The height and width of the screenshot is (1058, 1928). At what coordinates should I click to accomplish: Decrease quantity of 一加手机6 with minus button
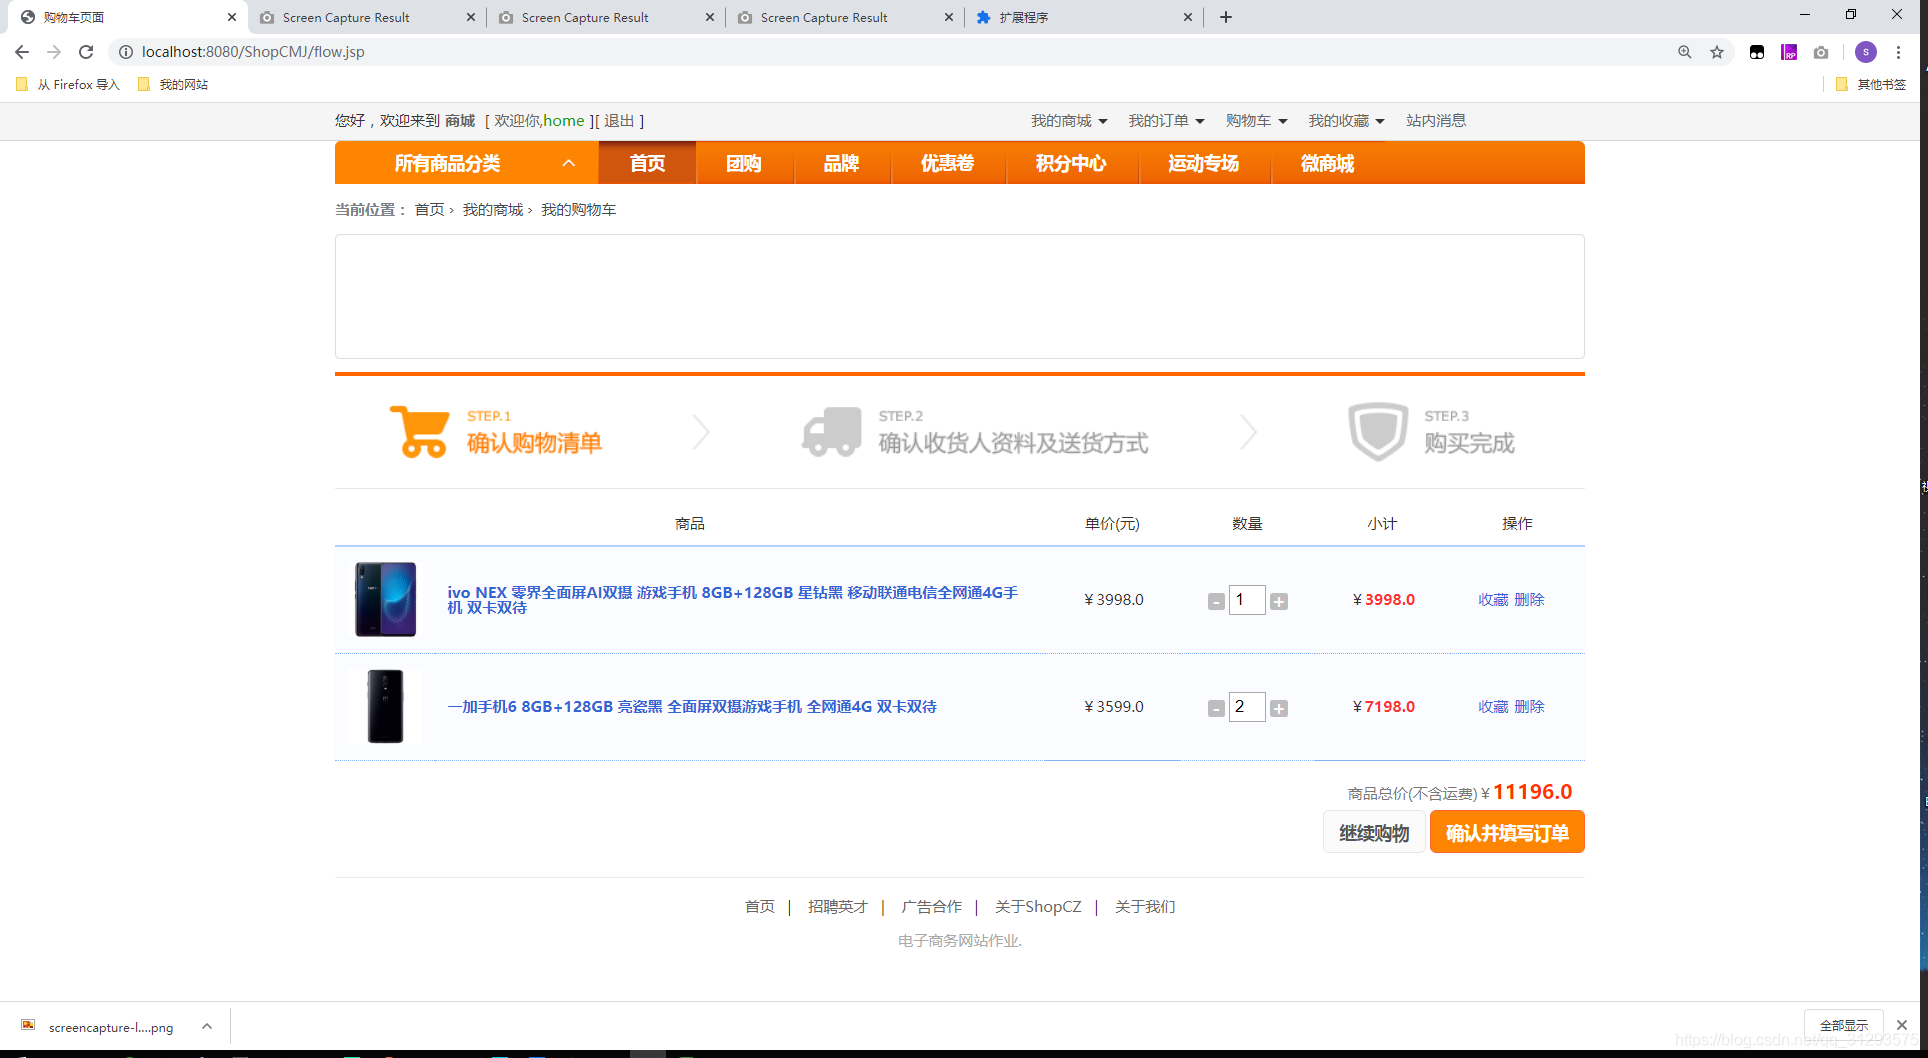tap(1216, 707)
